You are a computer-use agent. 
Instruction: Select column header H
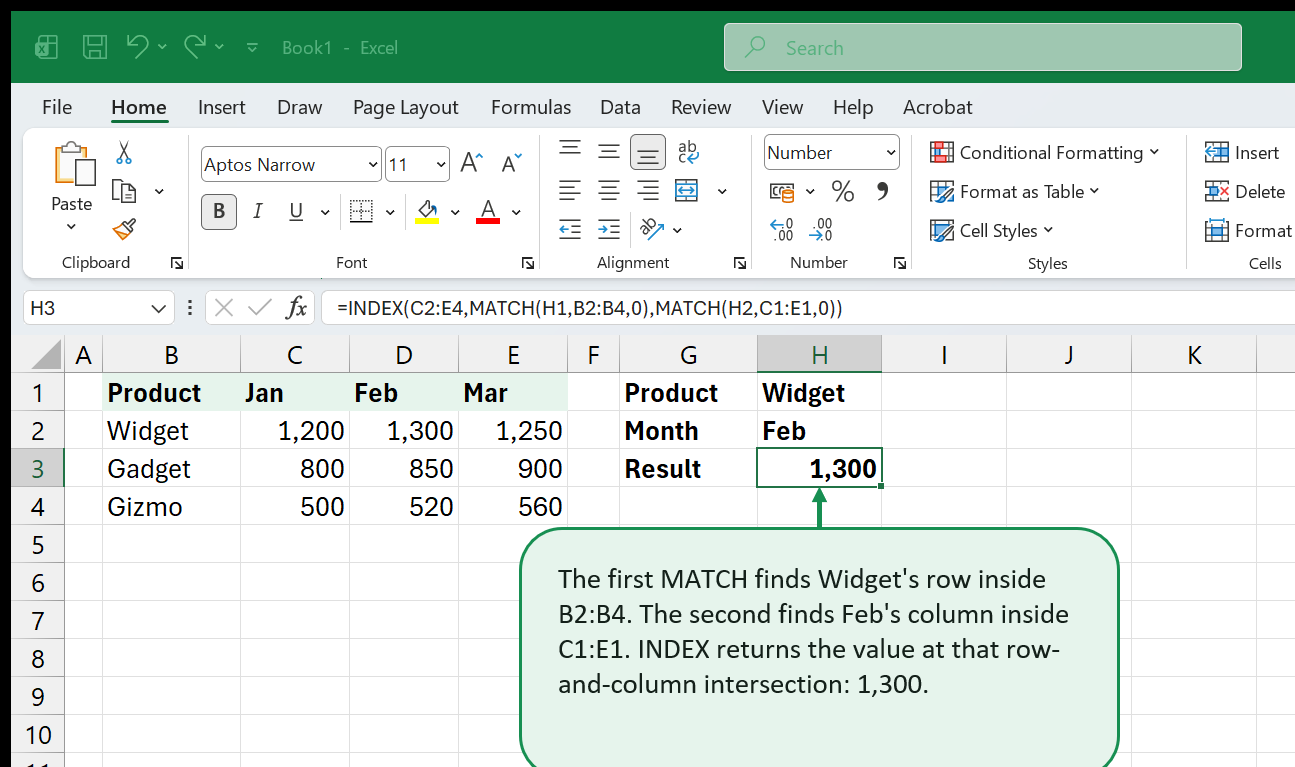click(x=819, y=354)
